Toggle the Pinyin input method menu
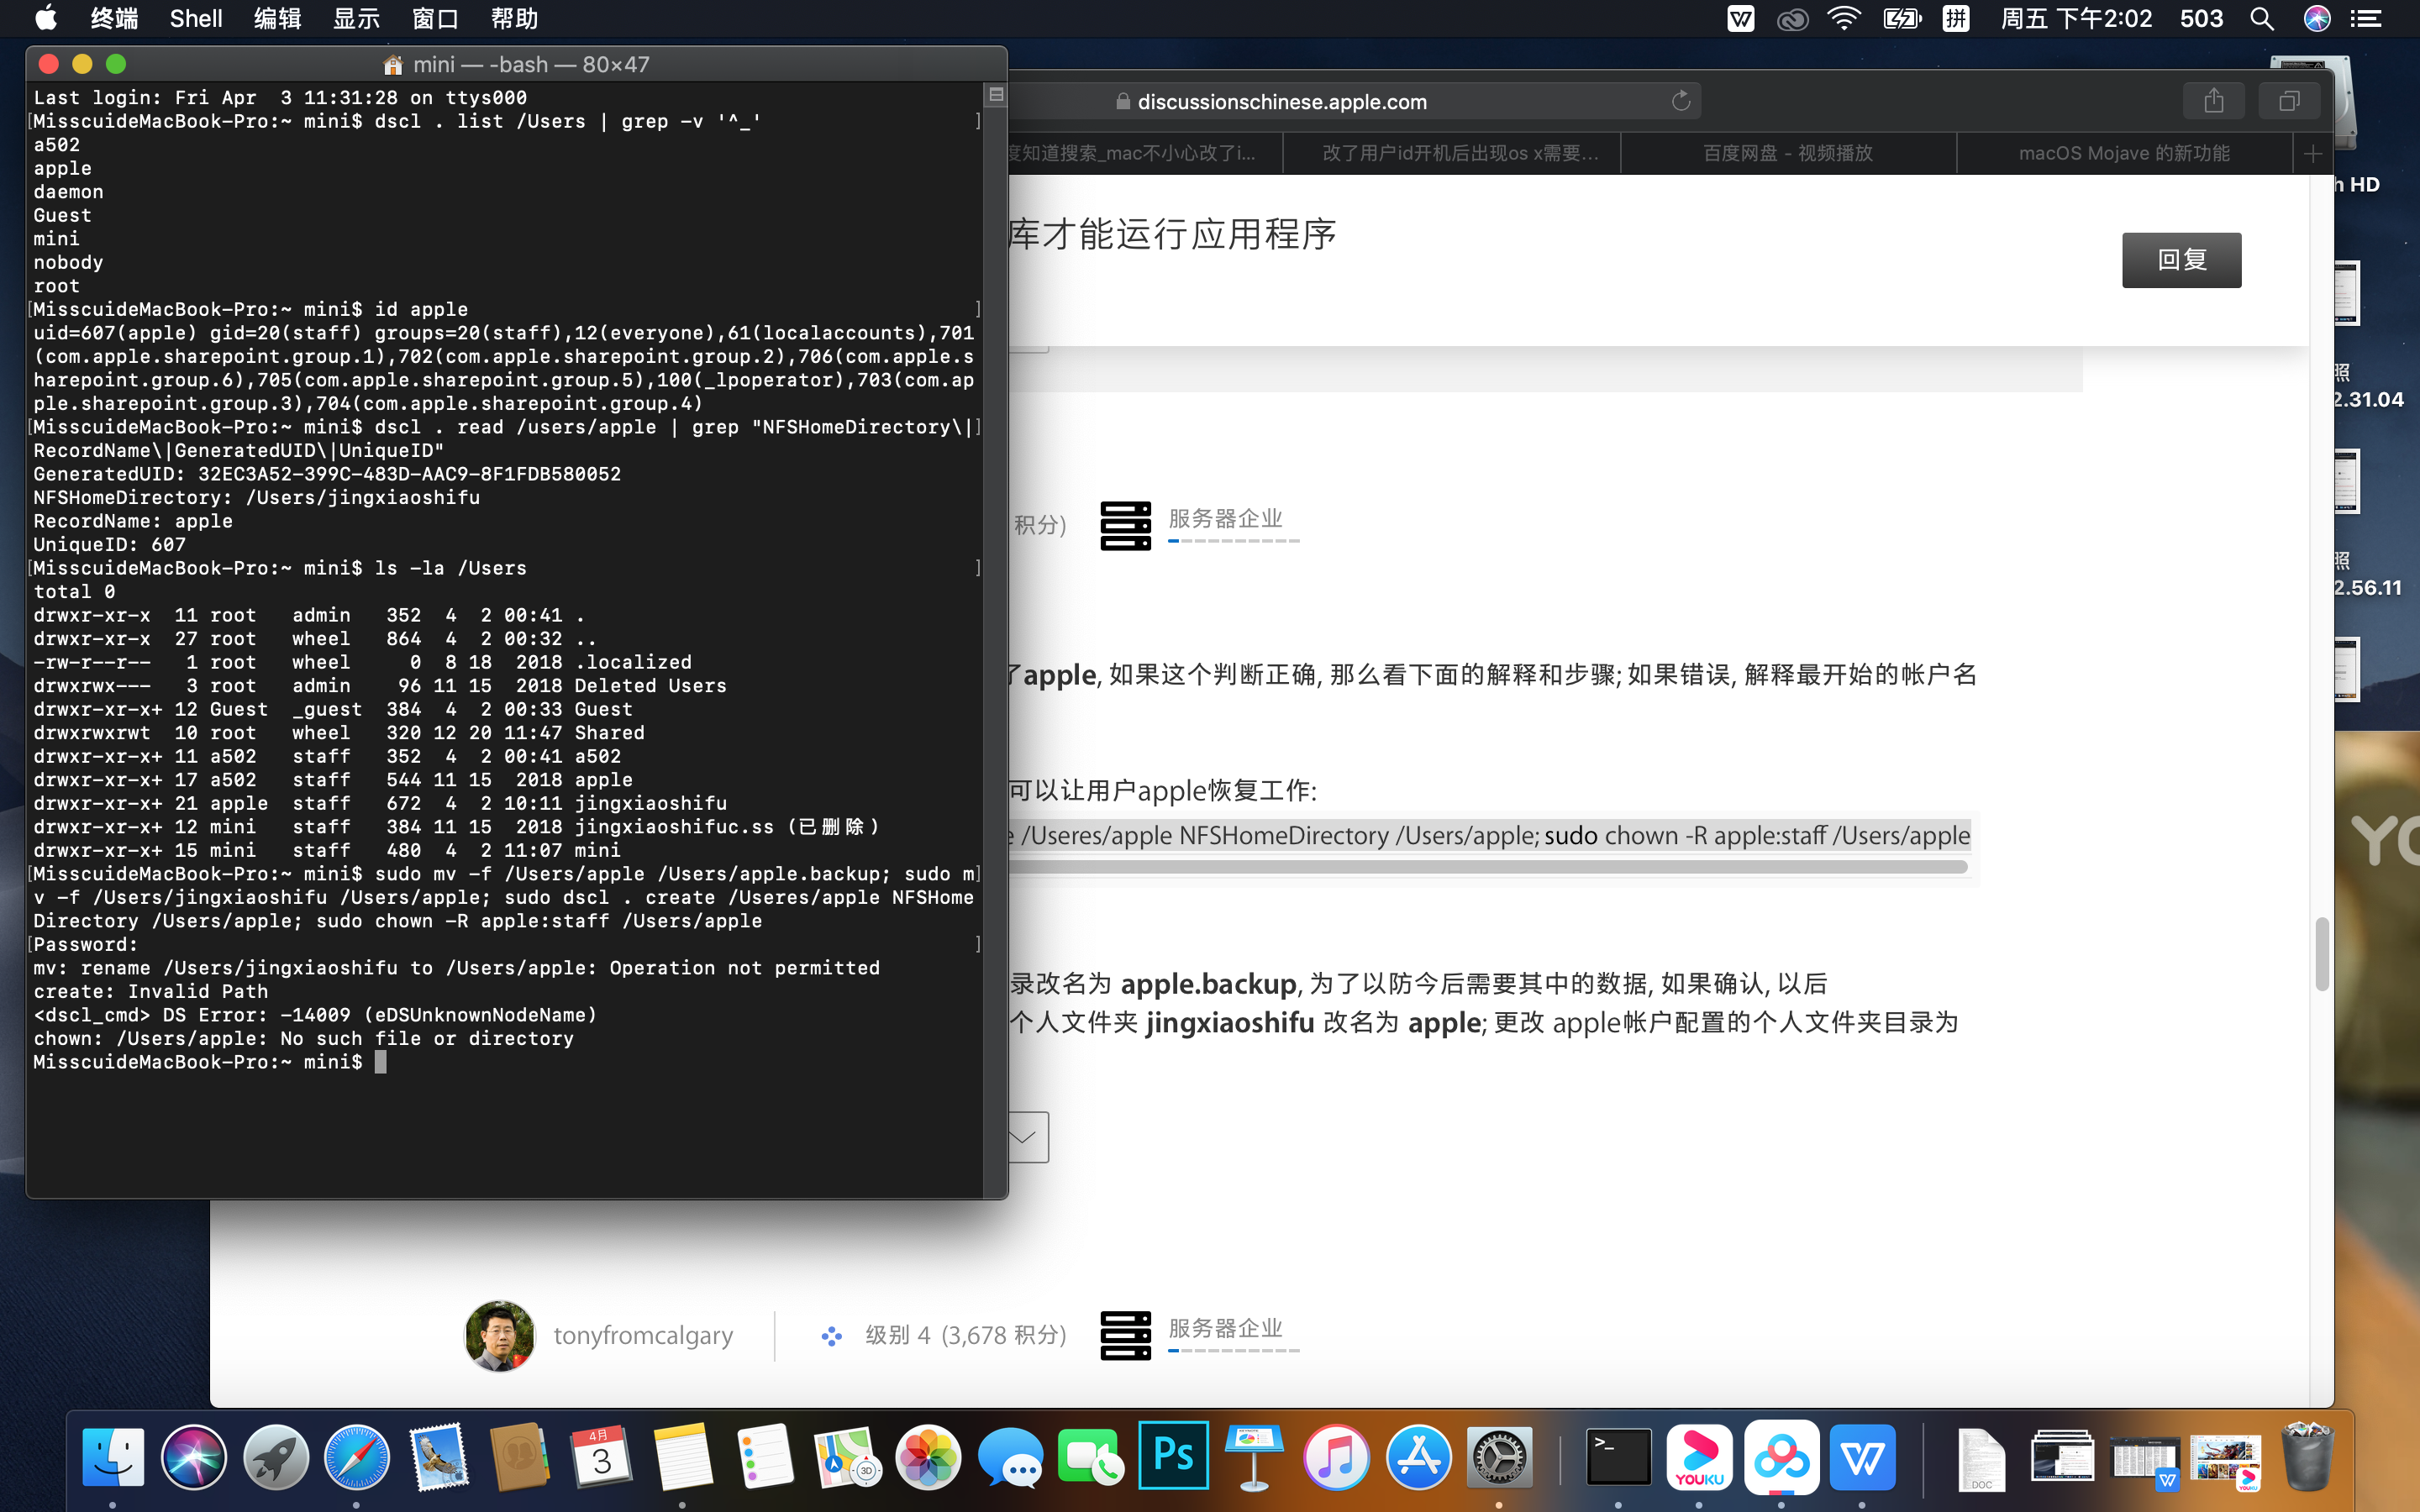 point(1956,19)
